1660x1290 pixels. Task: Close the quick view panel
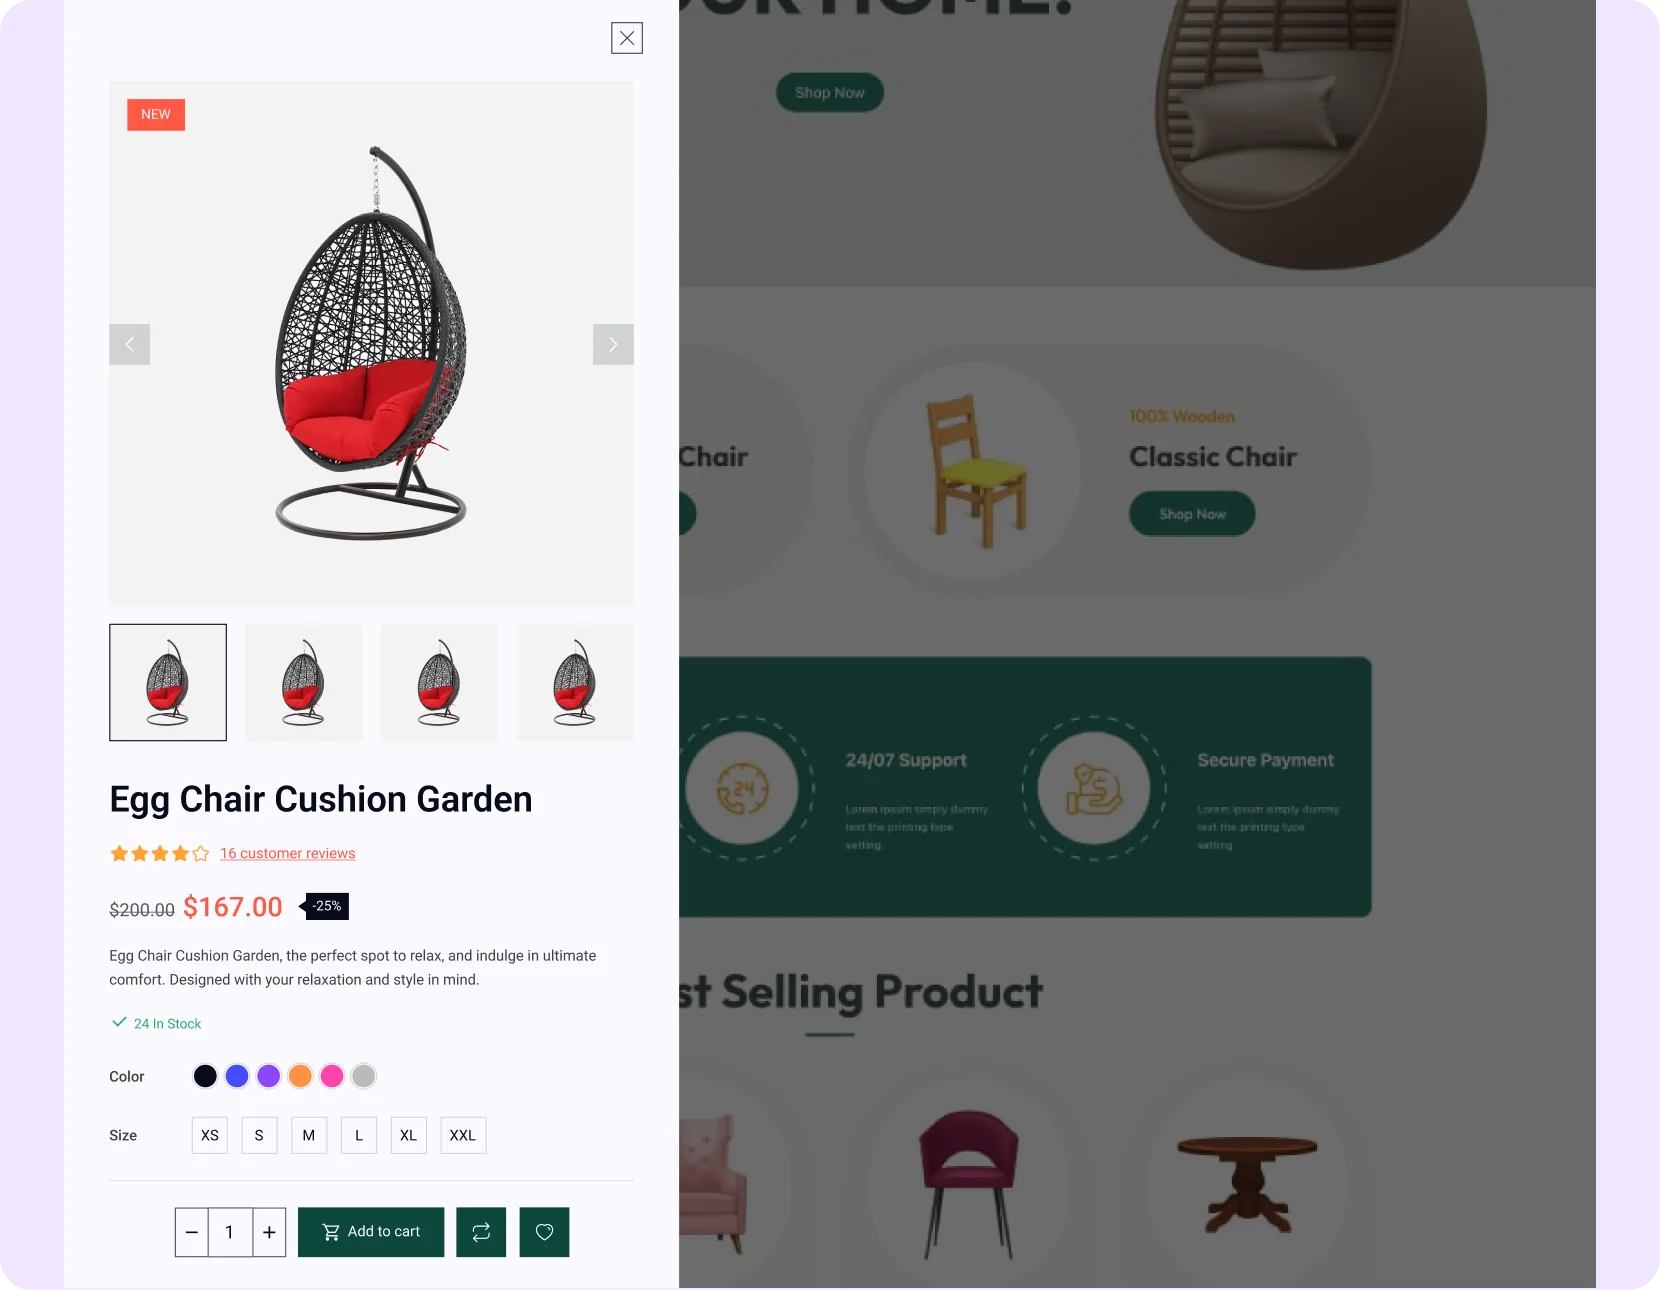point(627,38)
